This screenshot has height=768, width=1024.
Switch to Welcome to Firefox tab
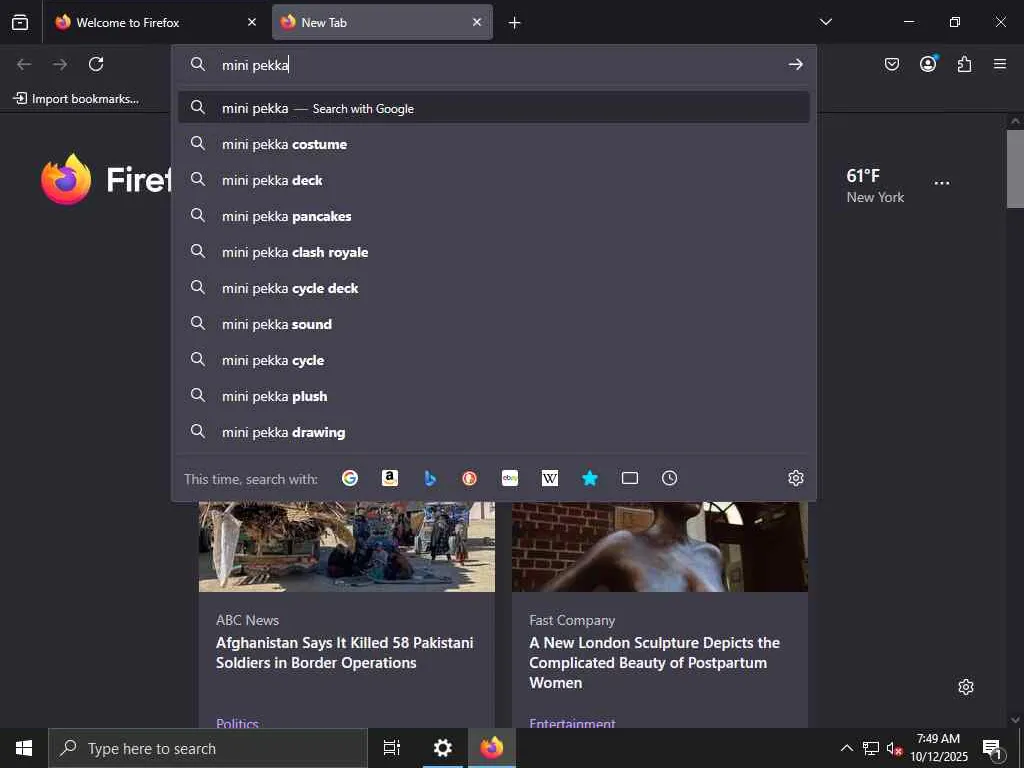coord(157,22)
